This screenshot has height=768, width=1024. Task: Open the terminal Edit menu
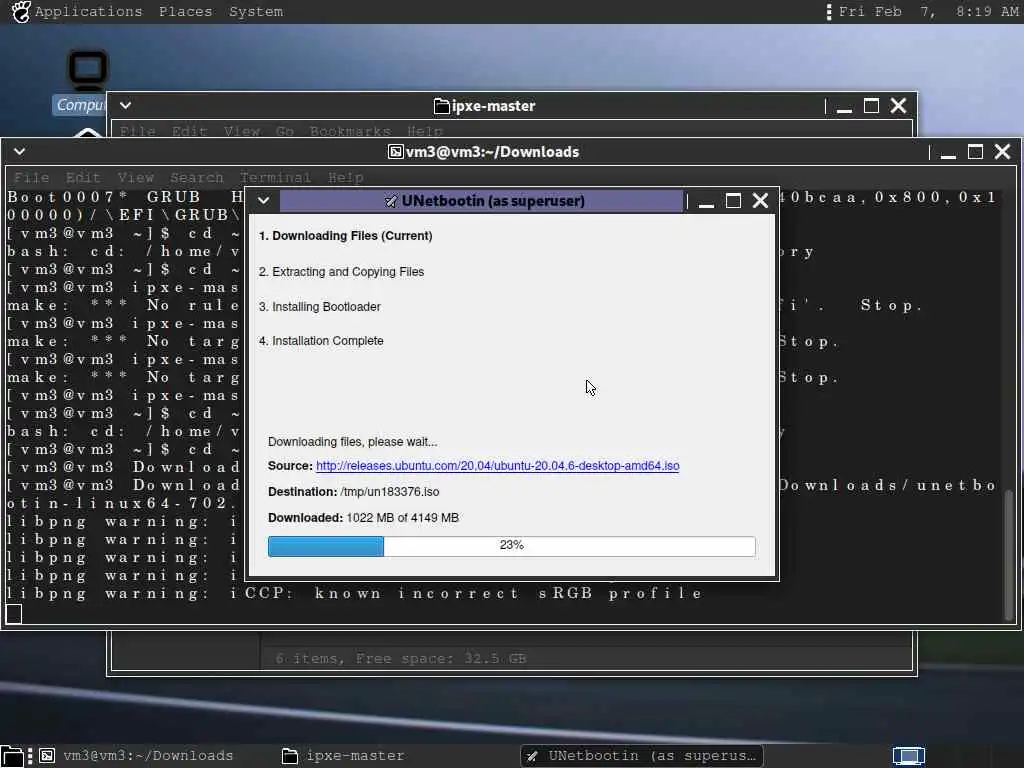tap(83, 178)
